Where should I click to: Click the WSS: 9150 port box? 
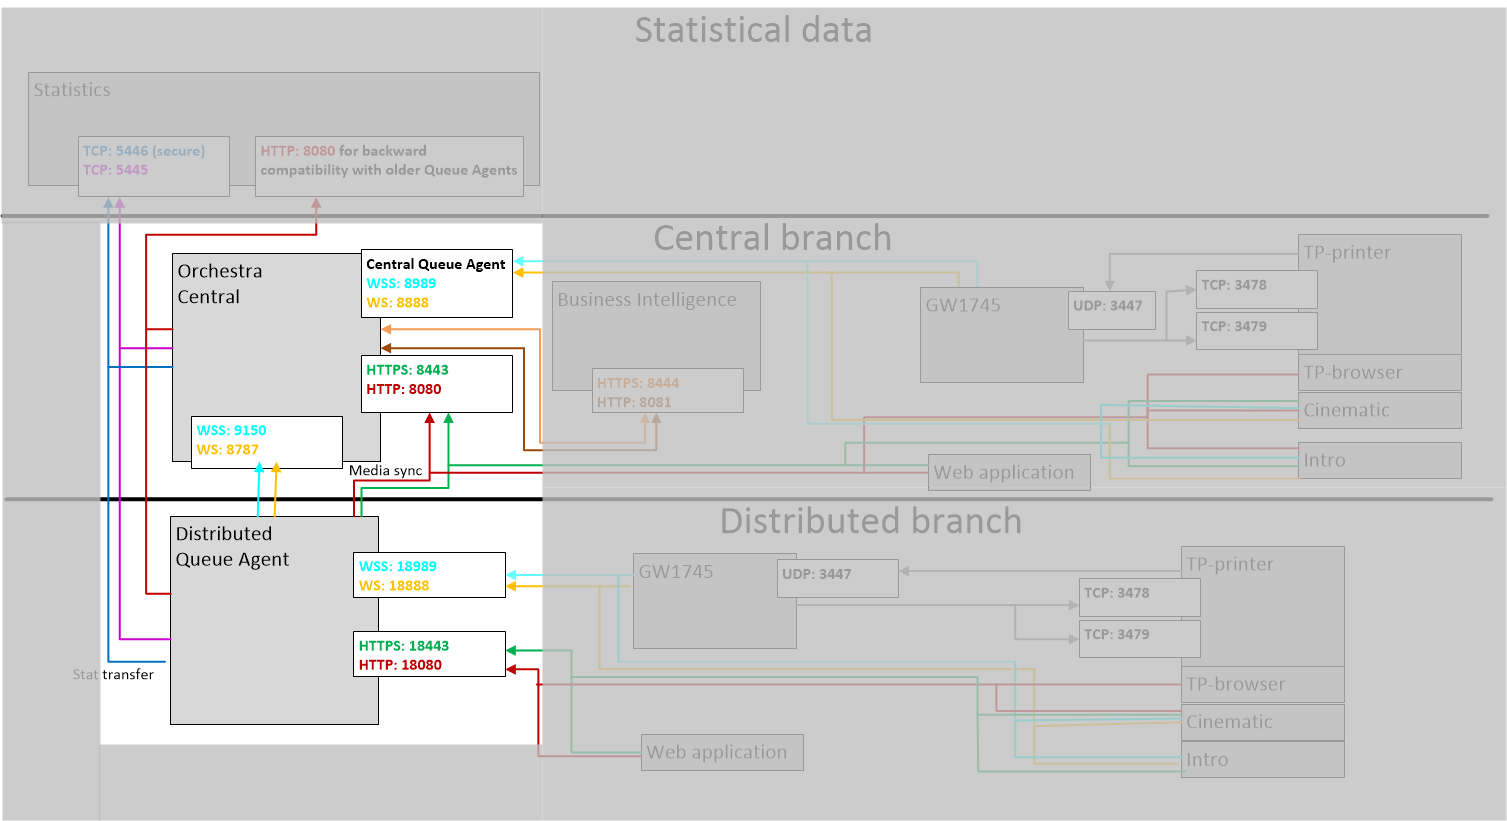(266, 441)
